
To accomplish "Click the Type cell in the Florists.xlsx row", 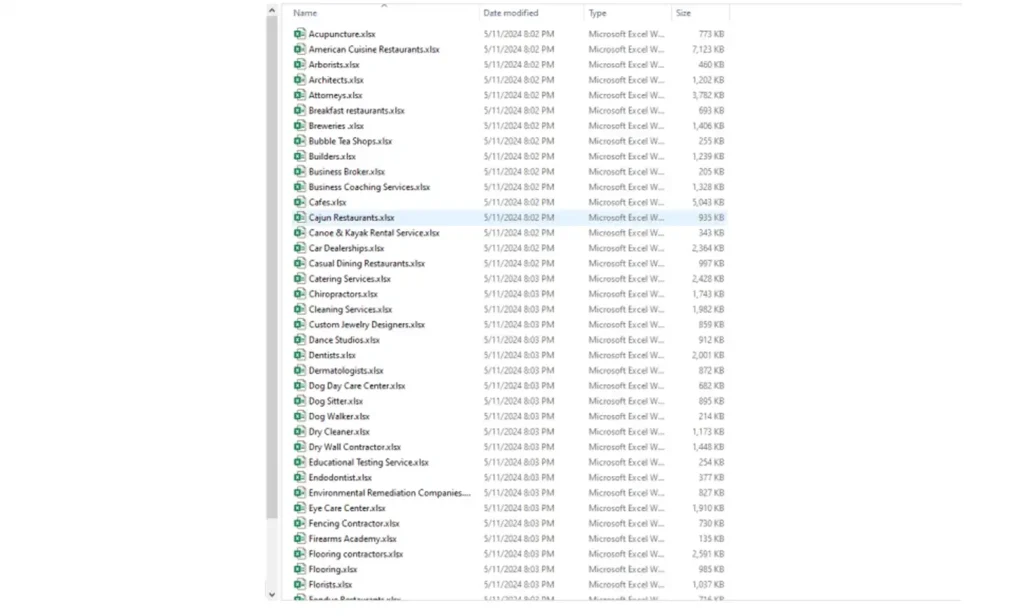I will 626,584.
